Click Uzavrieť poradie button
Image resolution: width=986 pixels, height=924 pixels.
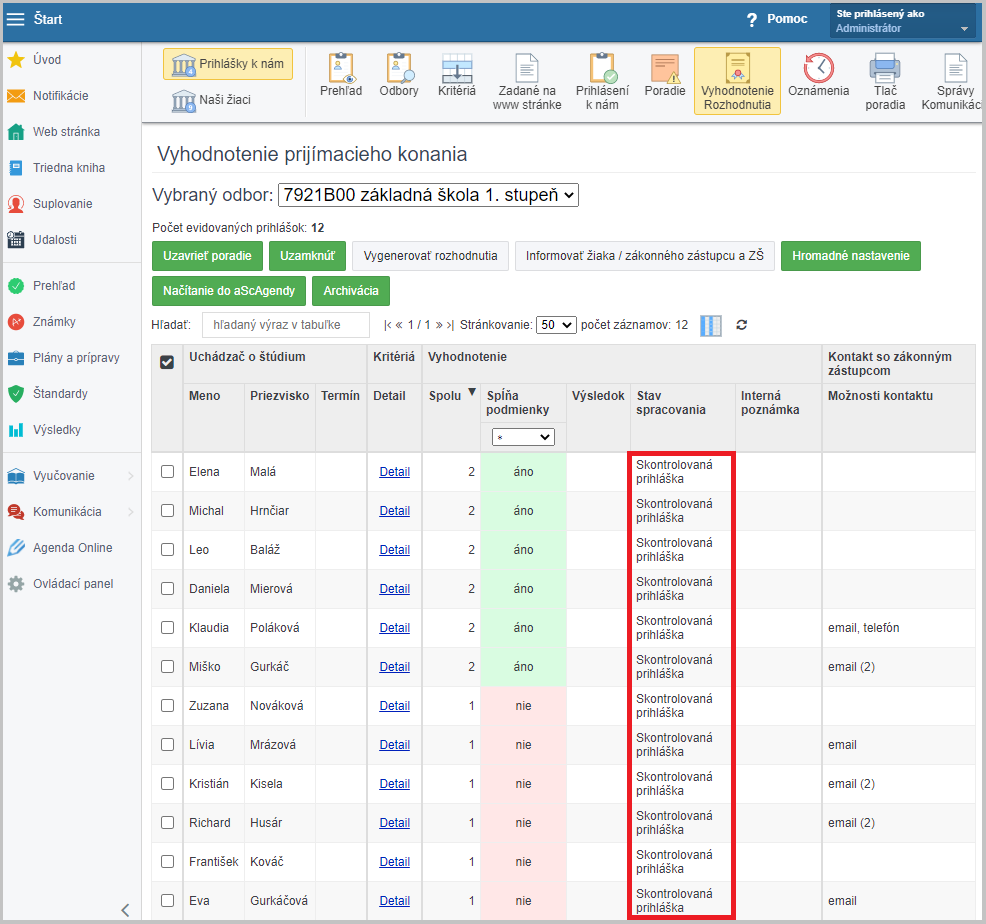coord(208,256)
